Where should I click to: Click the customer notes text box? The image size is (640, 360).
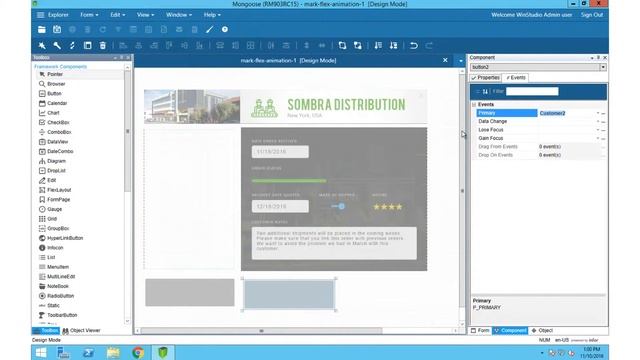(x=334, y=243)
